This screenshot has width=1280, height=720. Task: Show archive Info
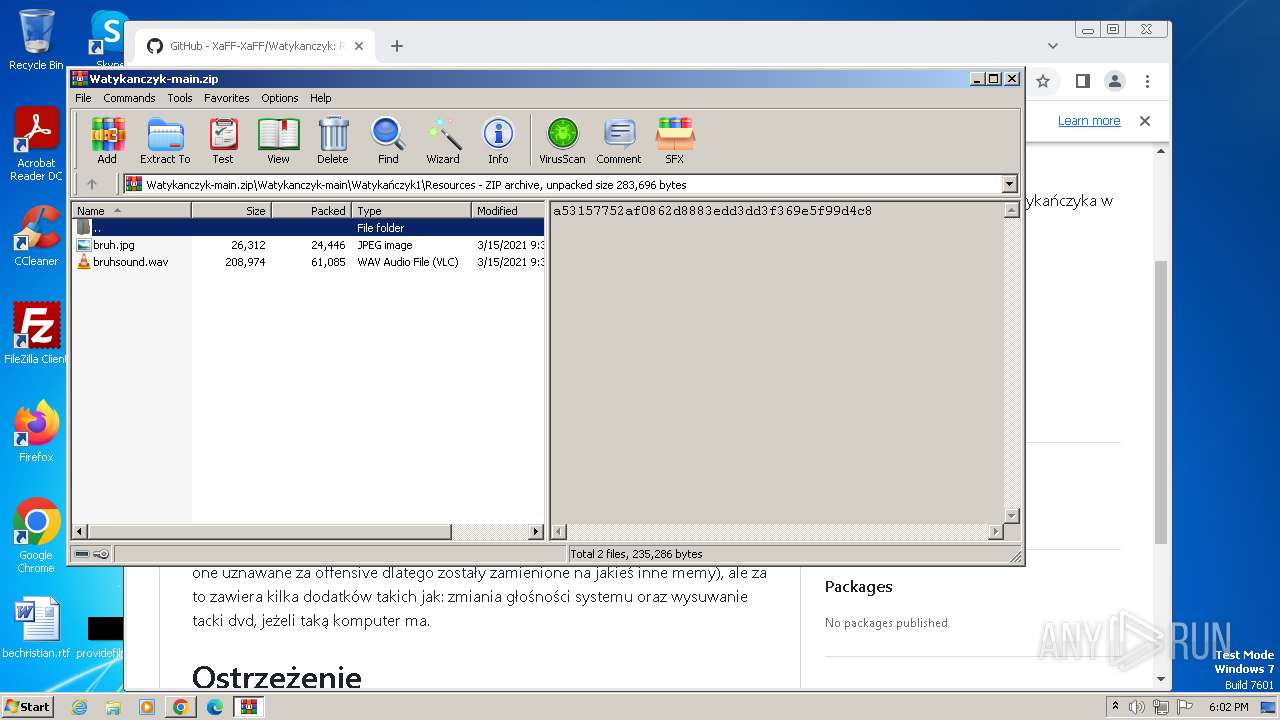coord(498,140)
